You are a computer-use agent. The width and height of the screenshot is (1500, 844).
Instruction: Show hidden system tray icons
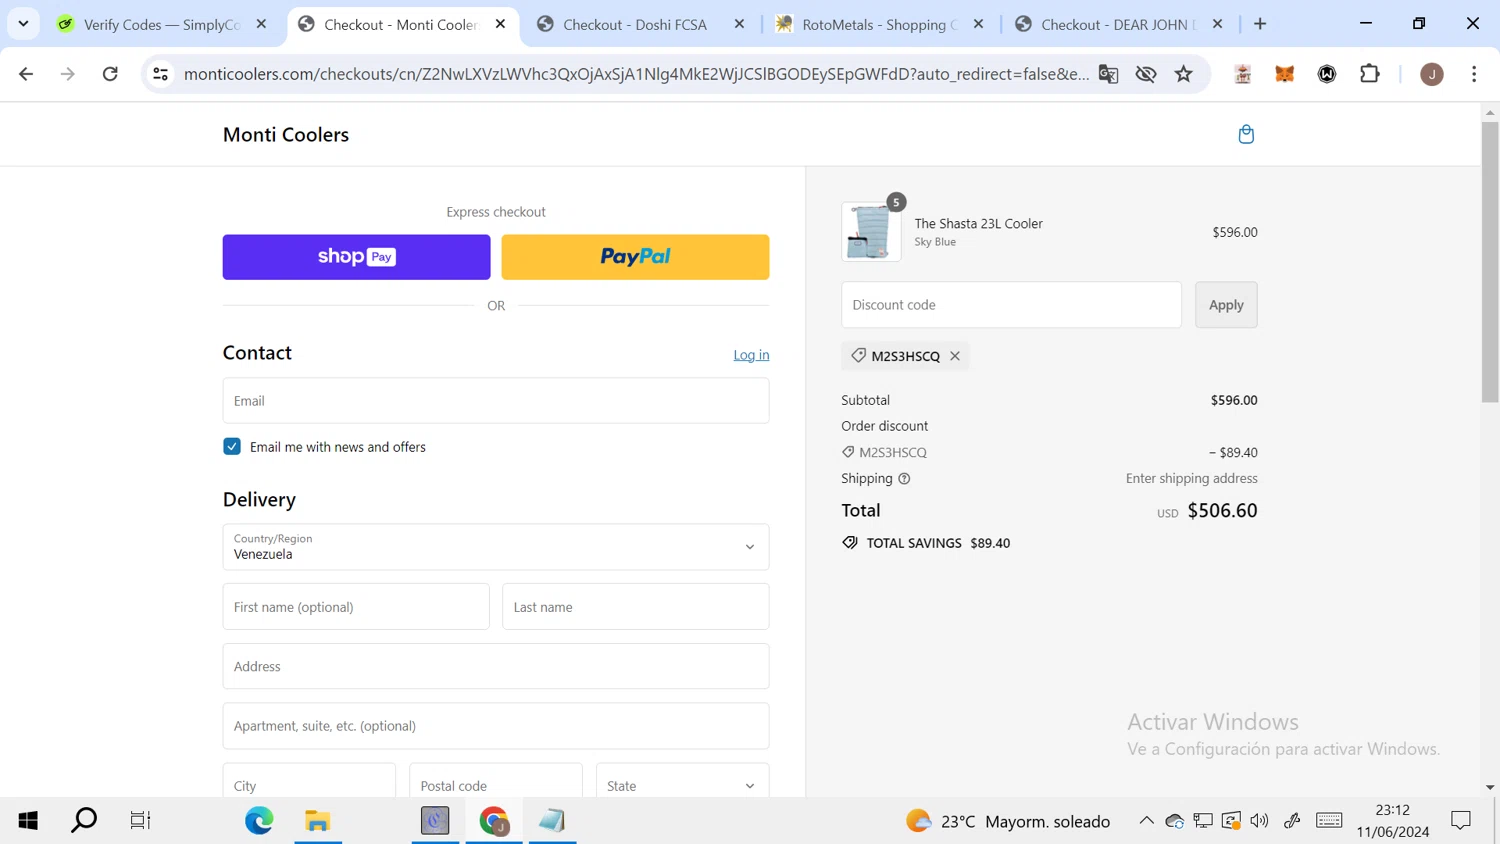pyautogui.click(x=1146, y=821)
